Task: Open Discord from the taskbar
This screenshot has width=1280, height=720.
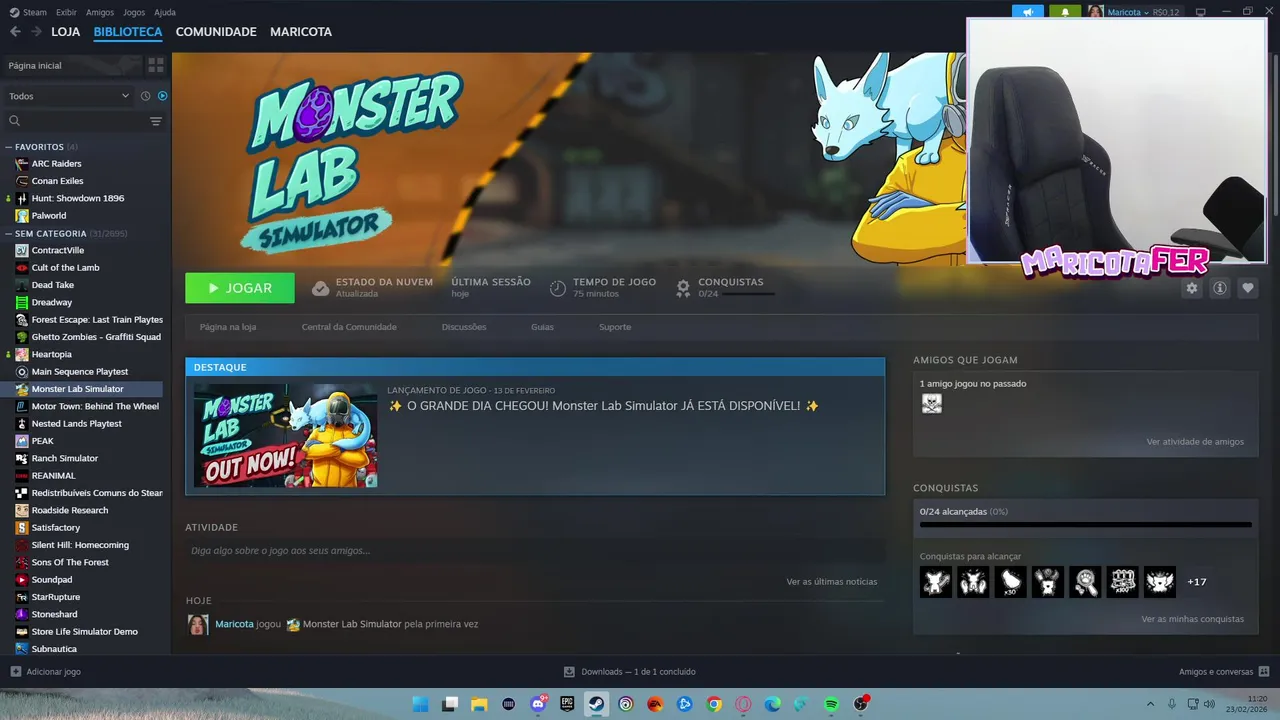Action: (538, 704)
